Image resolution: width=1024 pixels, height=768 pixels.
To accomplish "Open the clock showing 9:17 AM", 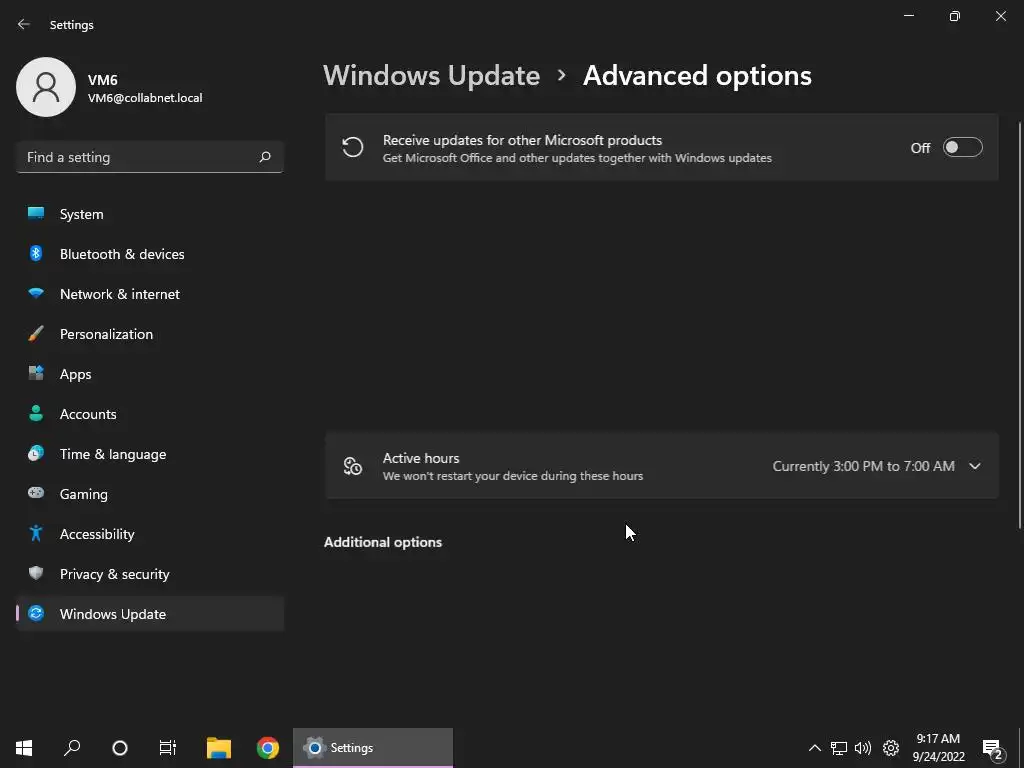I will pos(938,748).
